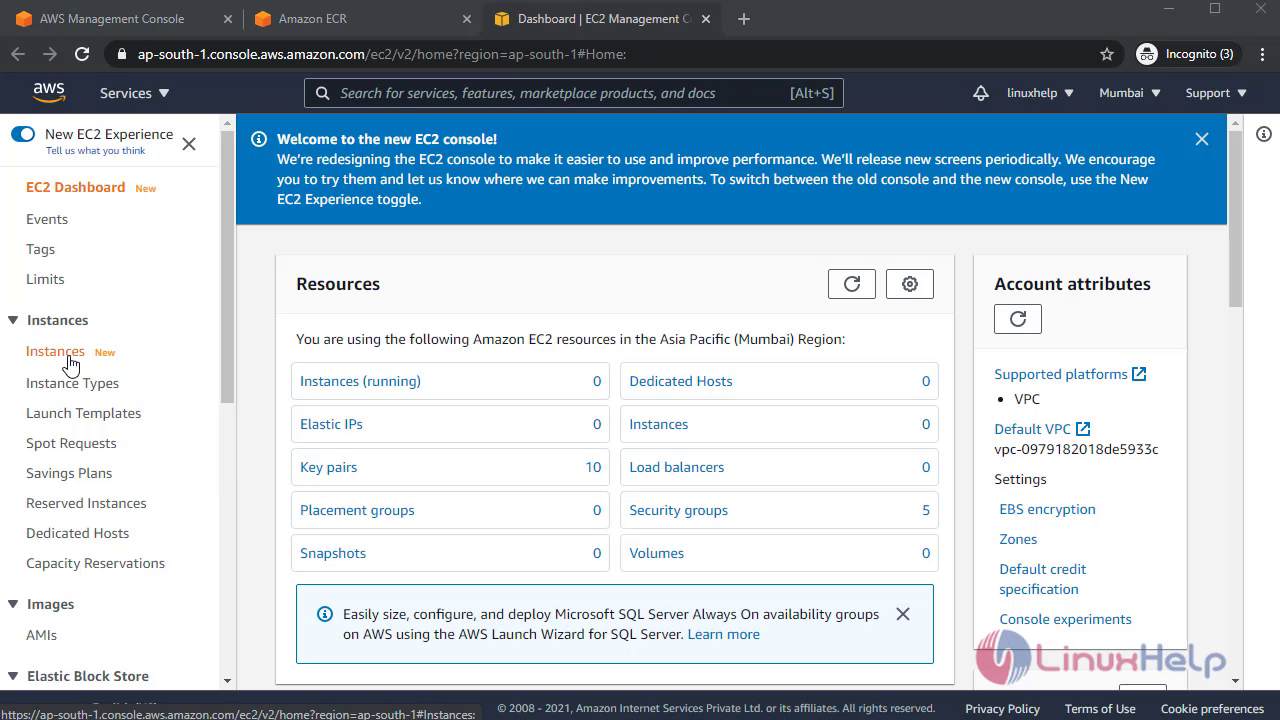Open the Support dropdown
Viewport: 1280px width, 720px height.
1216,93
